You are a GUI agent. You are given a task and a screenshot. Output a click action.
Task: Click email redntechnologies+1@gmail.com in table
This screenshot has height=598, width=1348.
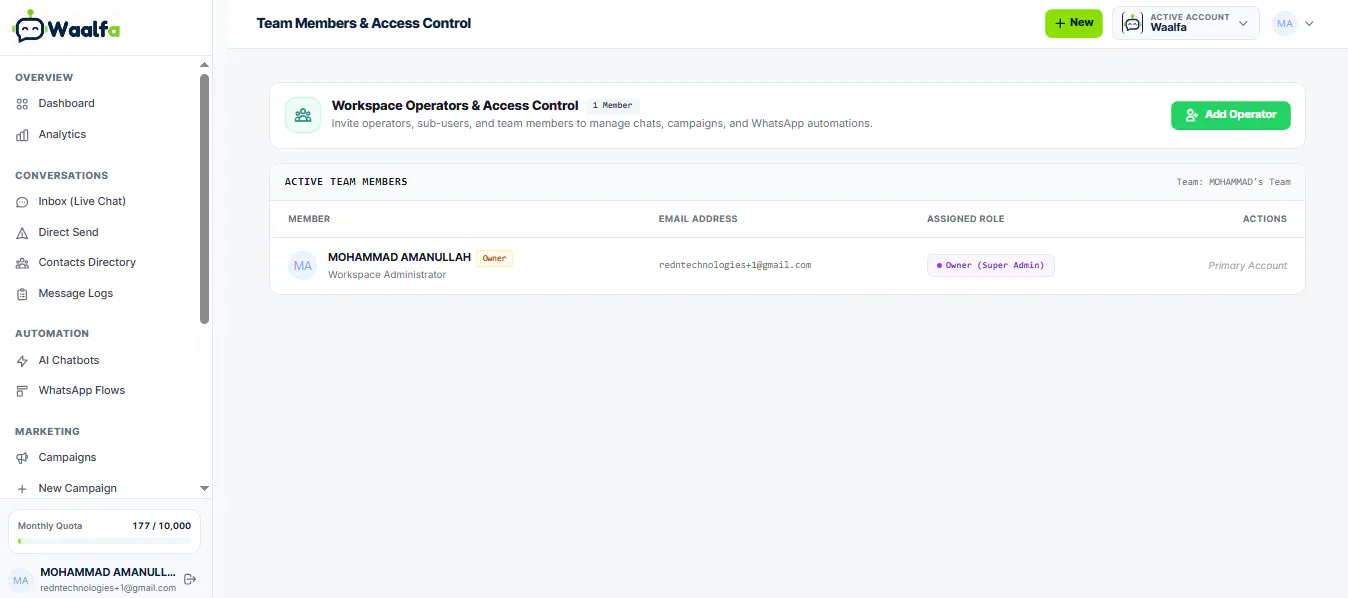[735, 266]
